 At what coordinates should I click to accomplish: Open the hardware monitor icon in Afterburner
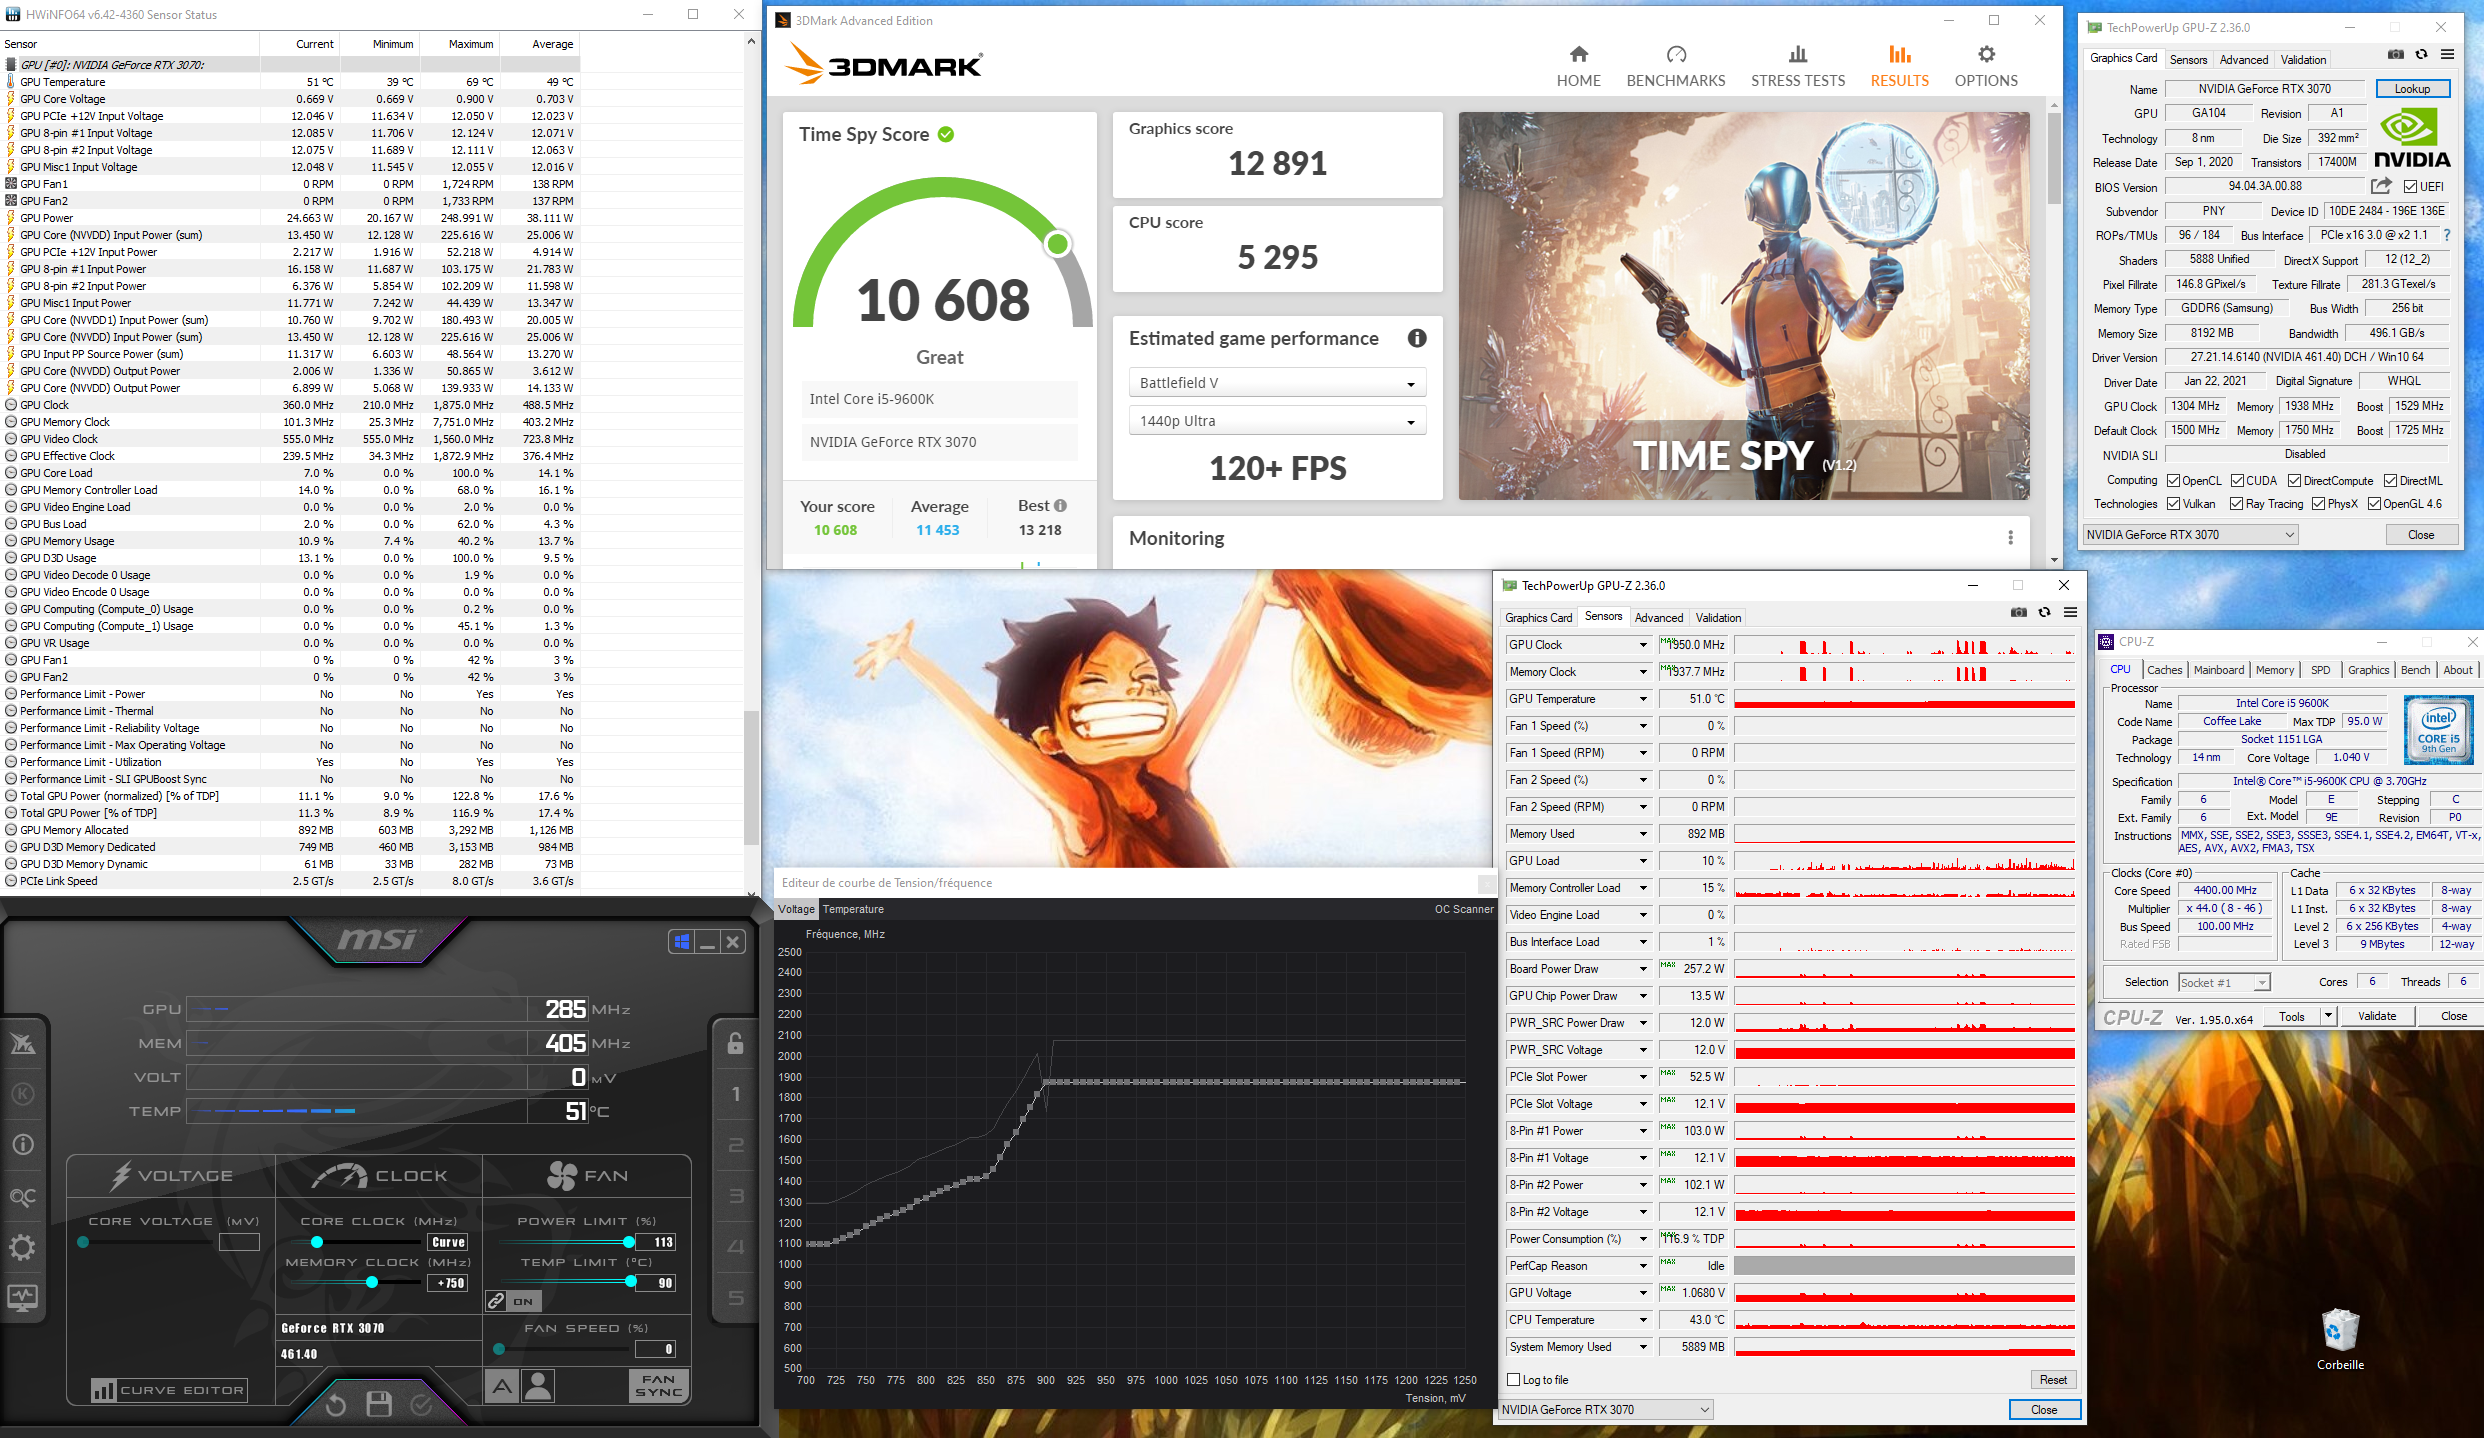coord(22,1297)
